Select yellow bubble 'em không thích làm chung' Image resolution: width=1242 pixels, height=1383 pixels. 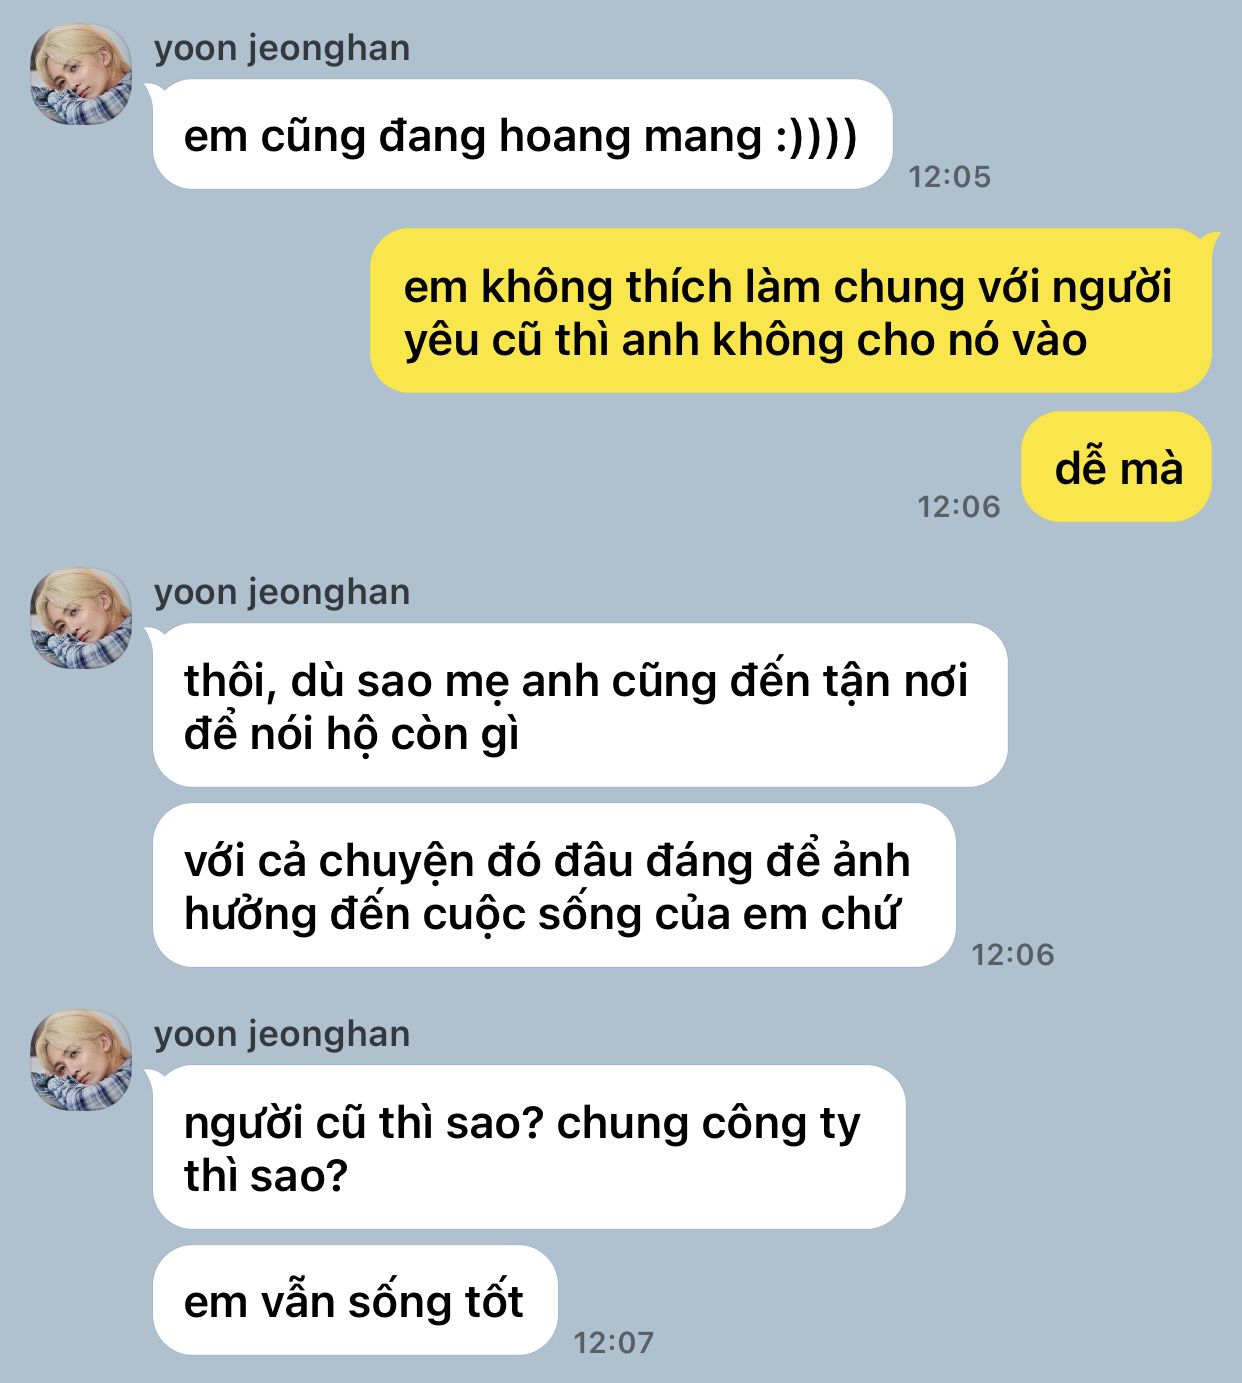790,311
